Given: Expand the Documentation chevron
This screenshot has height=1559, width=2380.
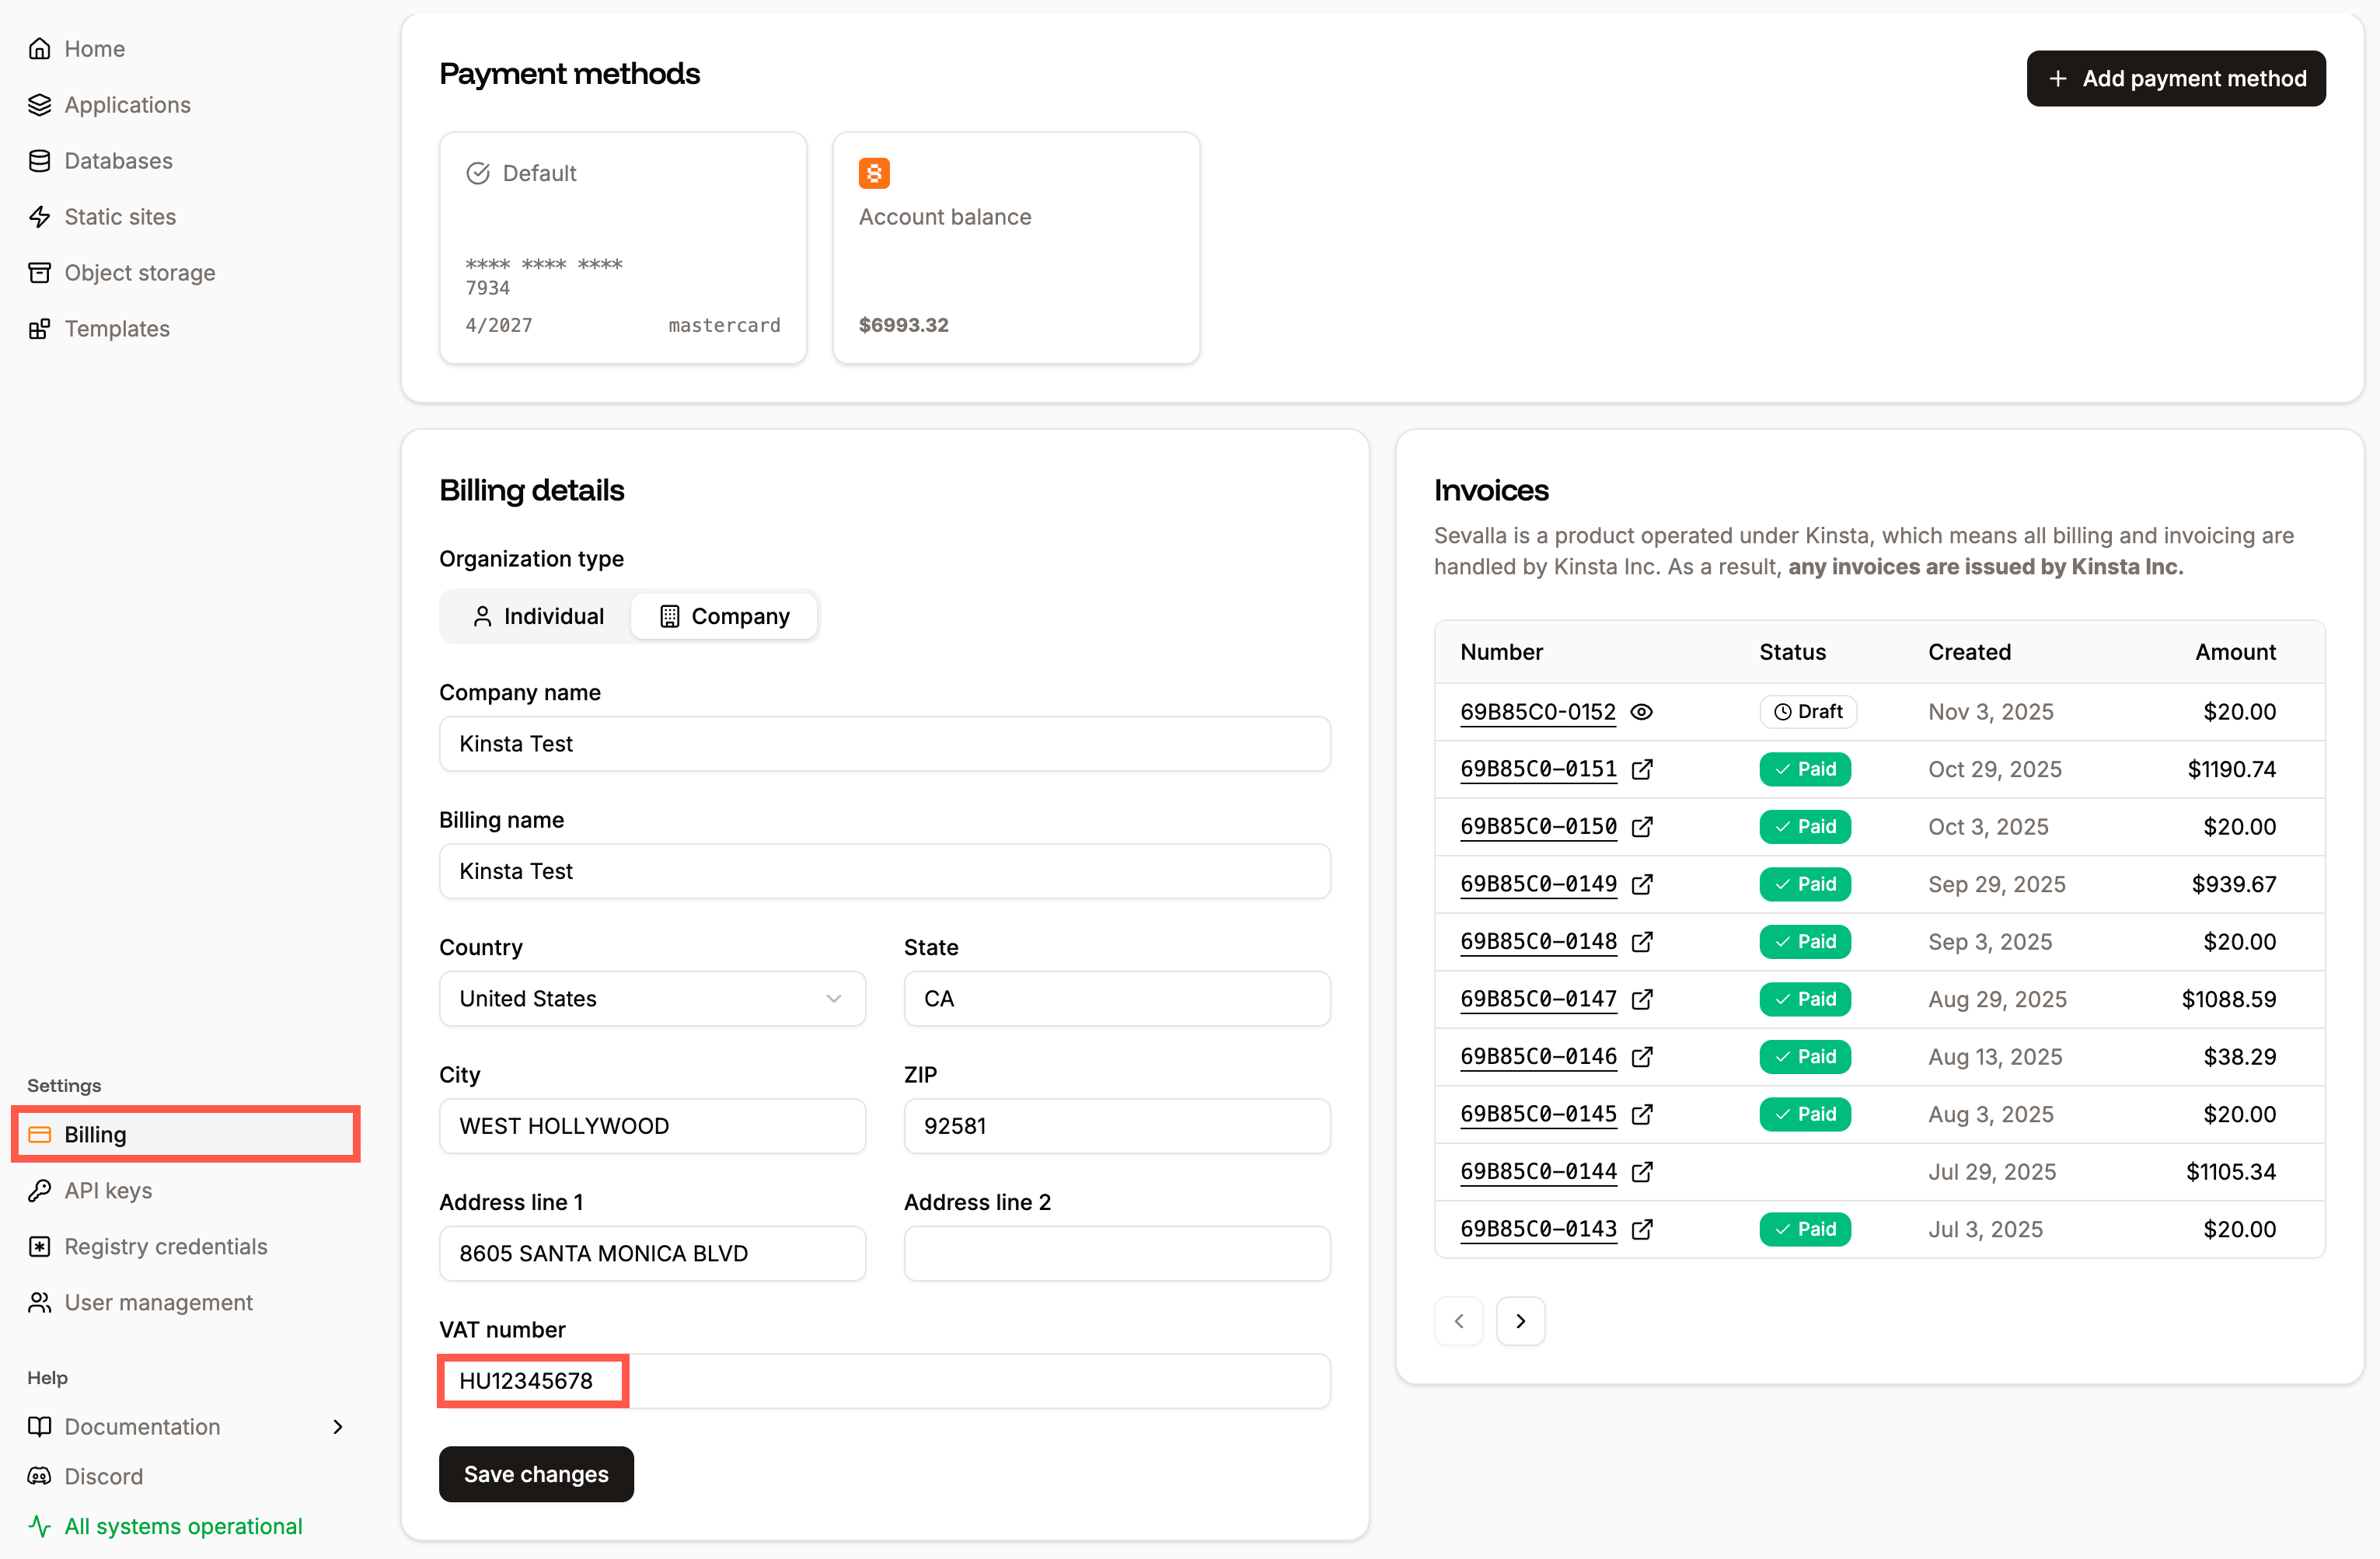Looking at the screenshot, I should point(337,1427).
